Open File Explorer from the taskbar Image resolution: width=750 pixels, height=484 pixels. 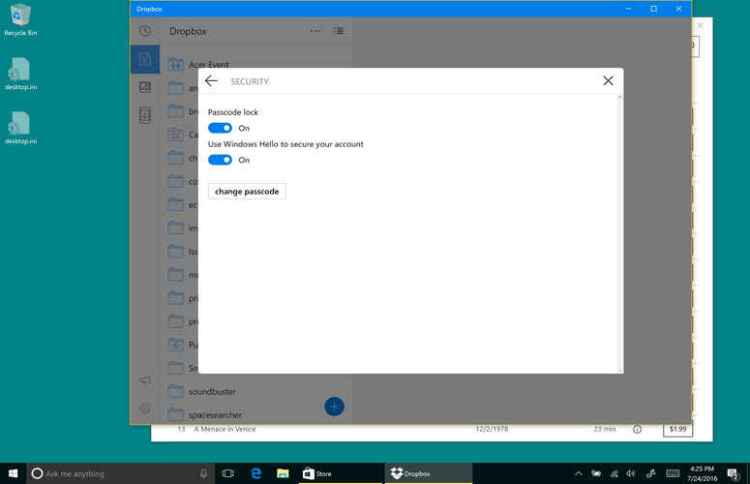283,473
